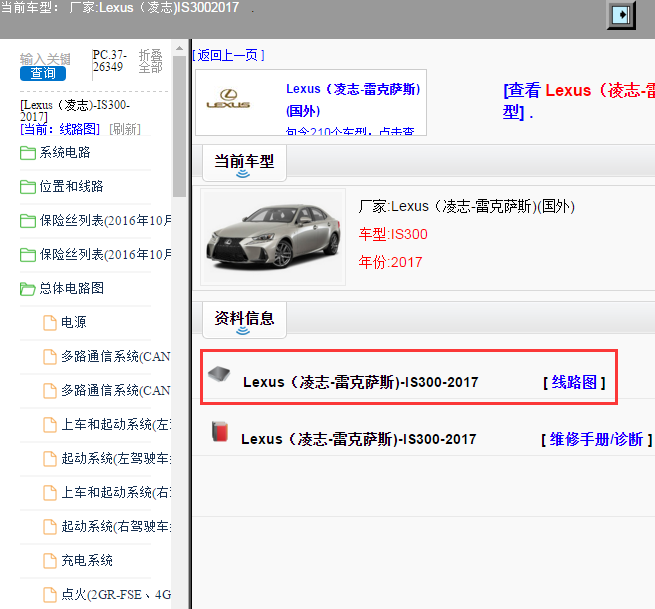The width and height of the screenshot is (655, 609).
Task: Expand the 位置和线路 folder
Action: pyautogui.click(x=71, y=186)
